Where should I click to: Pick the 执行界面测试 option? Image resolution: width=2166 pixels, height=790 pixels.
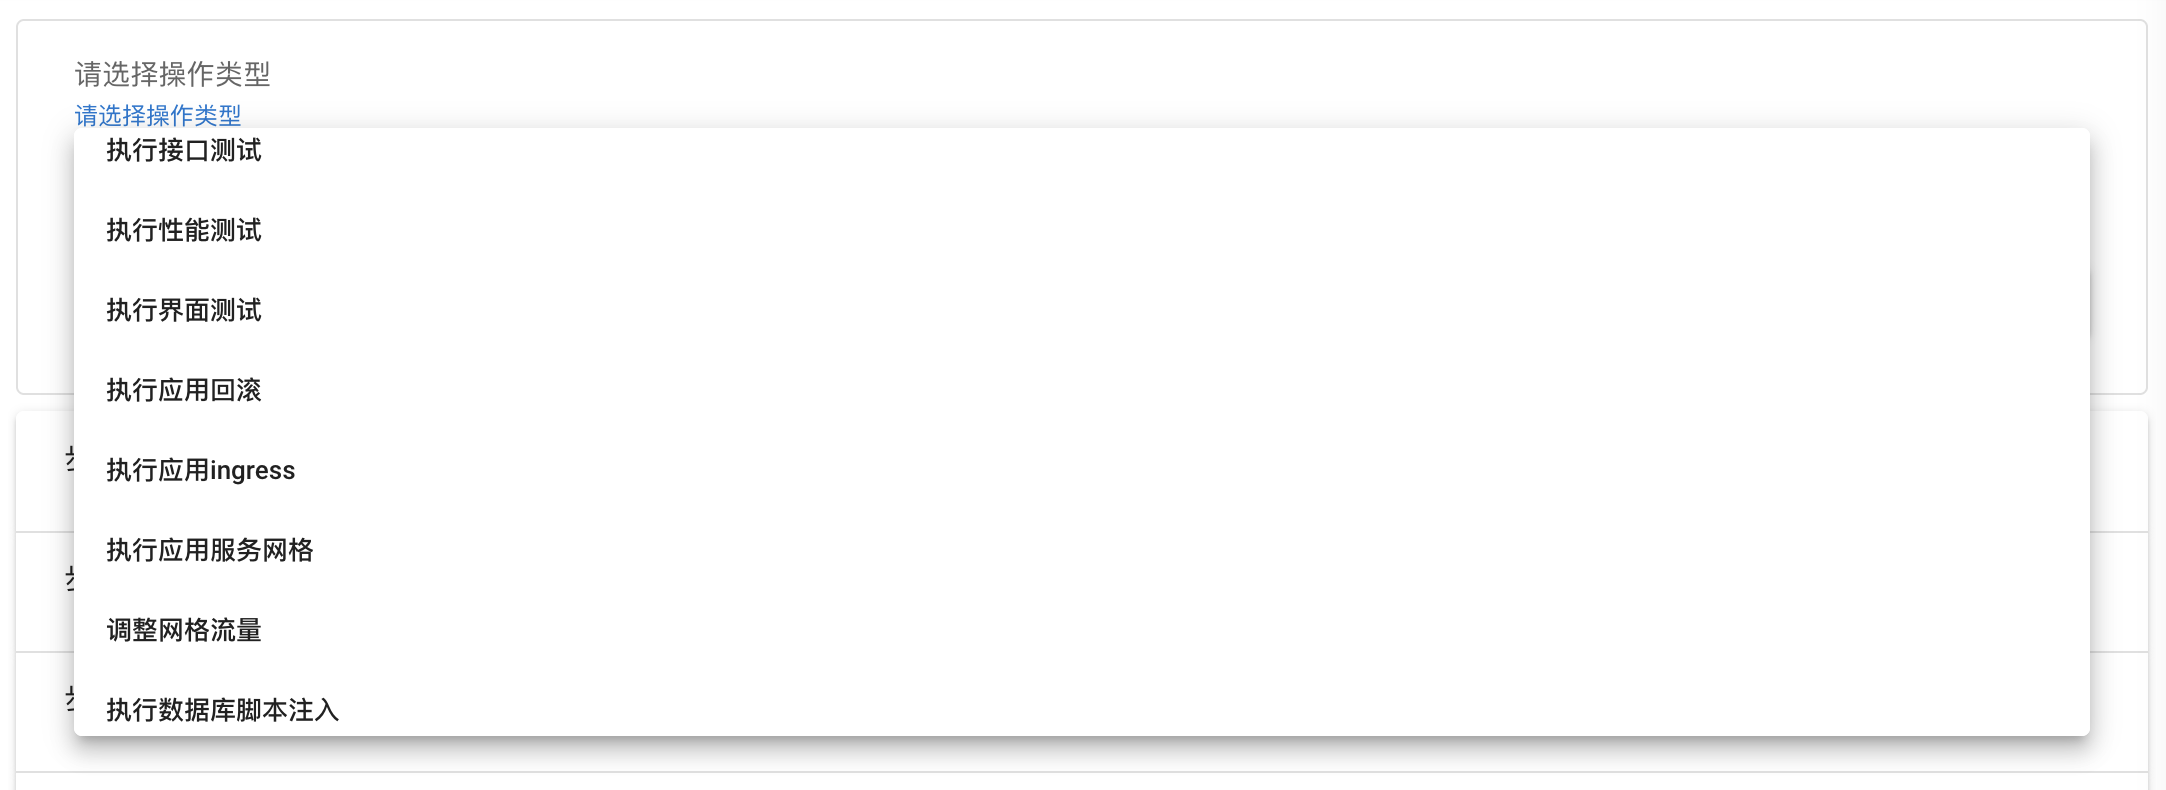(184, 311)
